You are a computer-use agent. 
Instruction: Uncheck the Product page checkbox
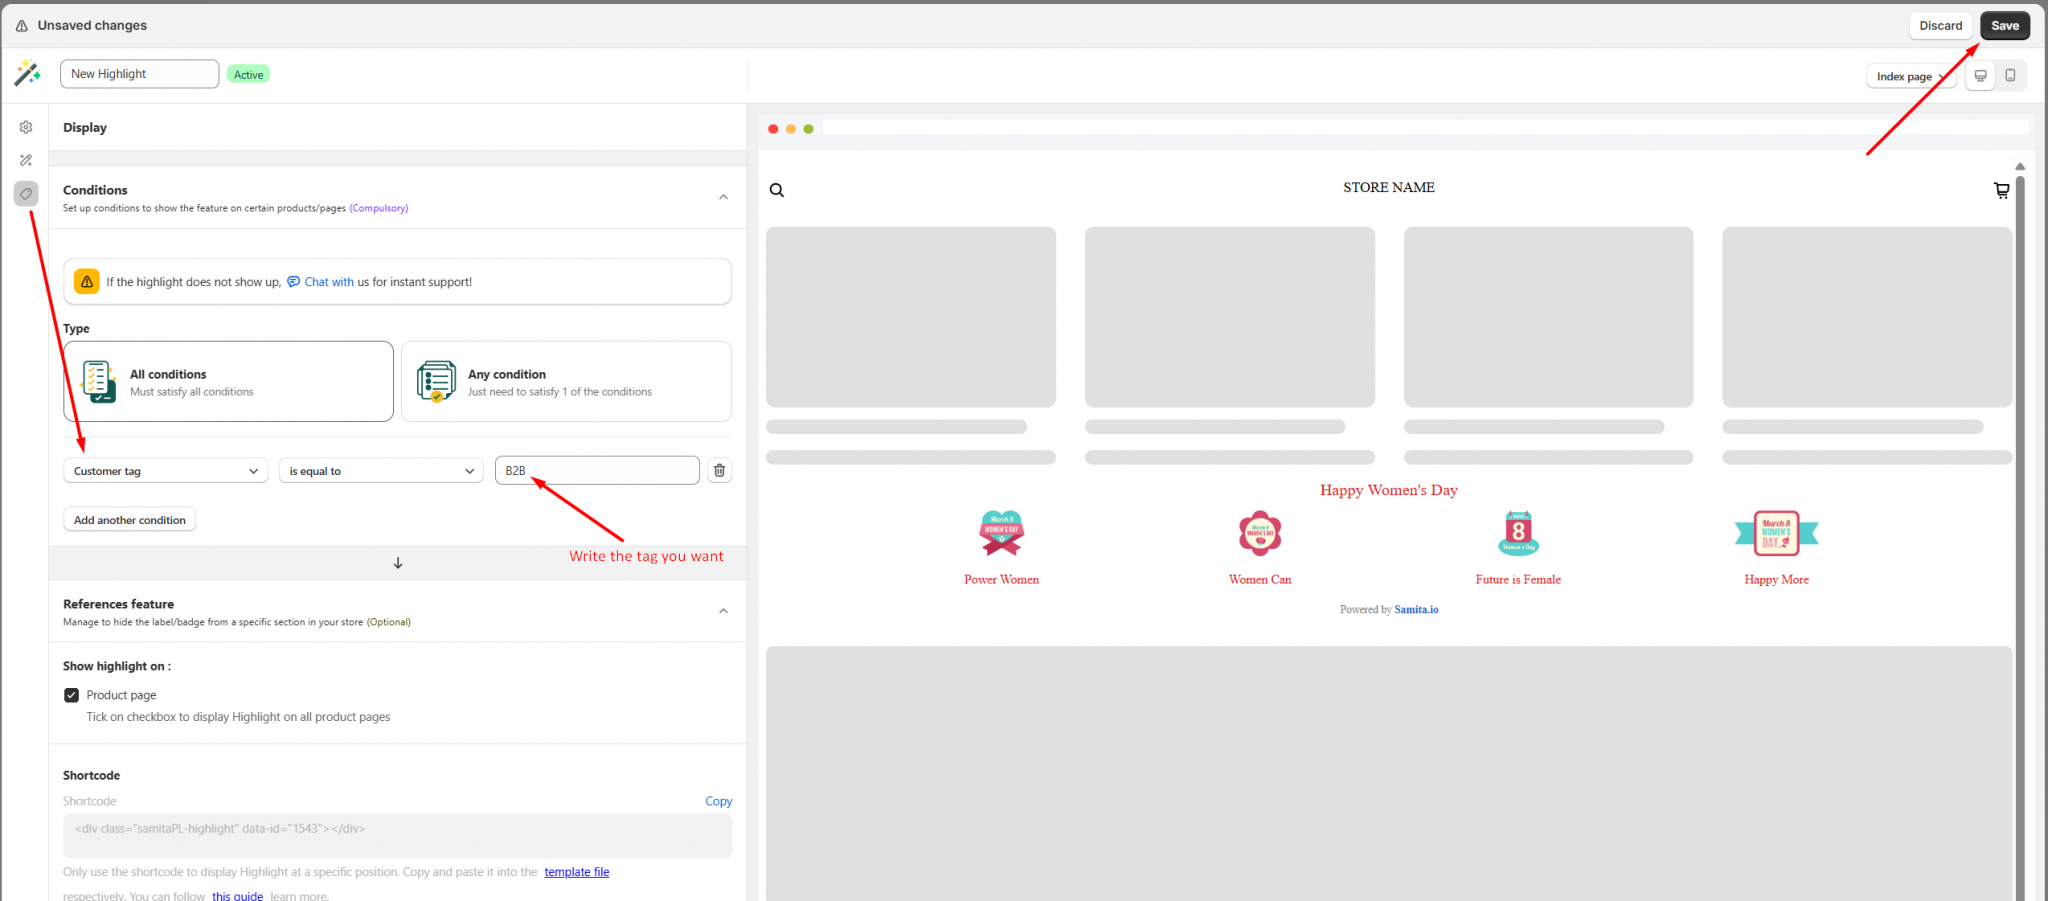click(72, 695)
